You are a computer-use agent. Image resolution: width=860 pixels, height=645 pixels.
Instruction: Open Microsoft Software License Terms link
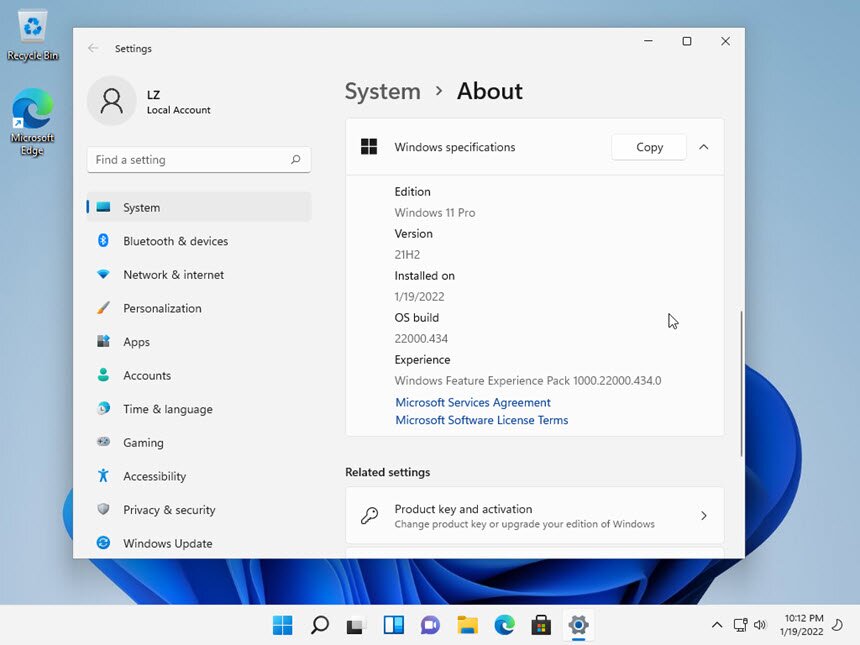(x=482, y=420)
